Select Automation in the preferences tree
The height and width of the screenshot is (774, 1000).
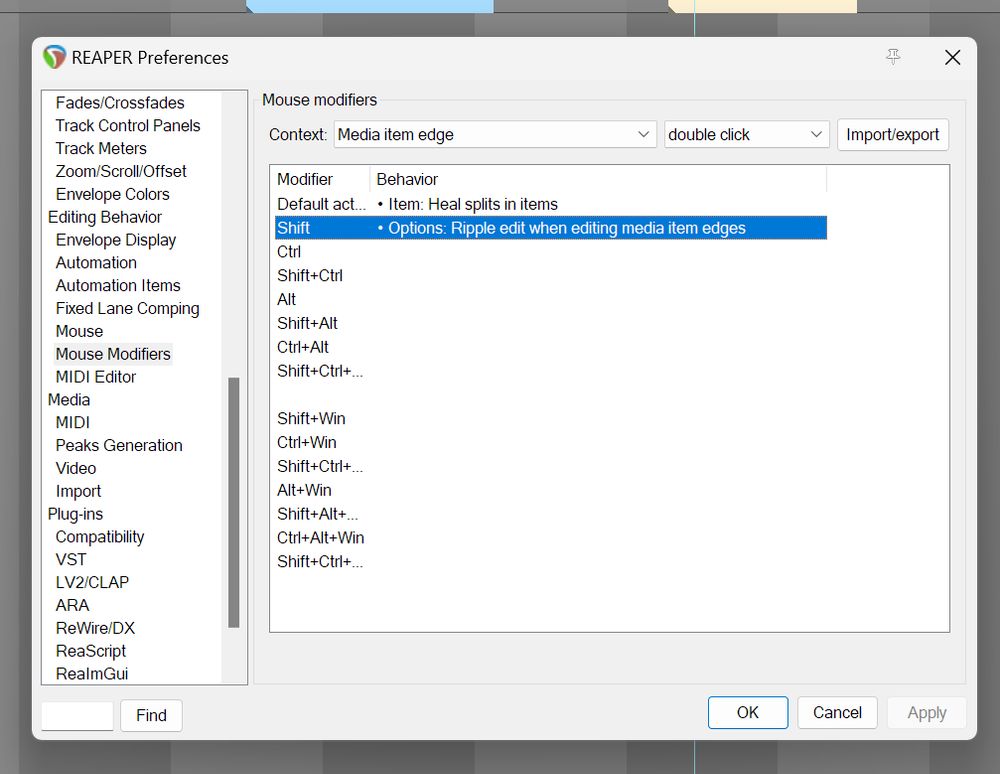pos(96,263)
